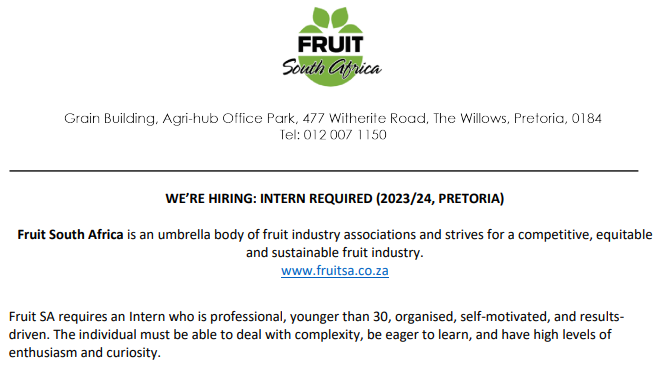Click the postal code 0184 in the address

tap(587, 118)
